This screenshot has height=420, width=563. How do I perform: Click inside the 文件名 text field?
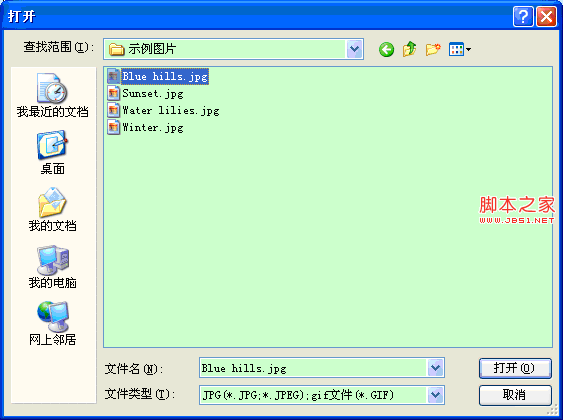313,368
